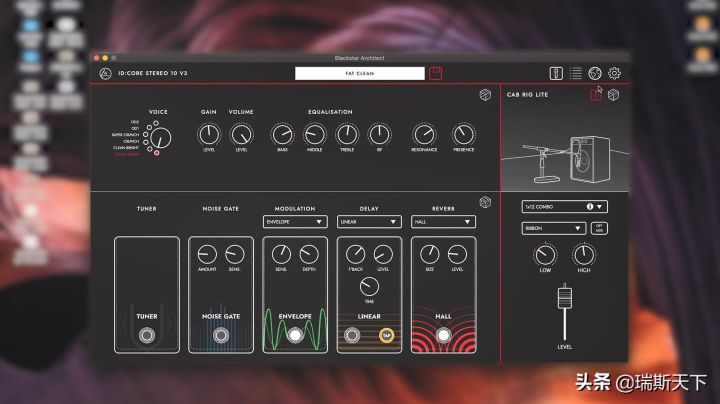Viewport: 720px width, 404px height.
Task: Open the patch list icon
Action: [575, 73]
